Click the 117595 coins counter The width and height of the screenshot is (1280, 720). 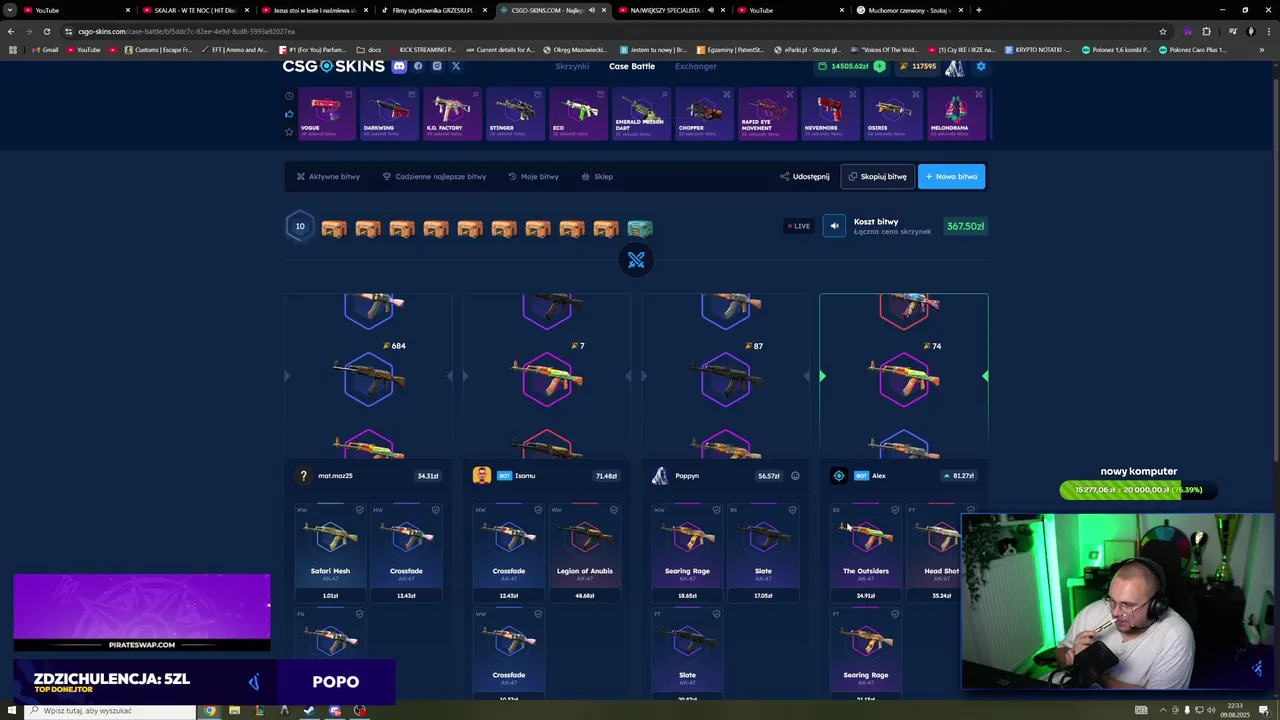coord(917,66)
